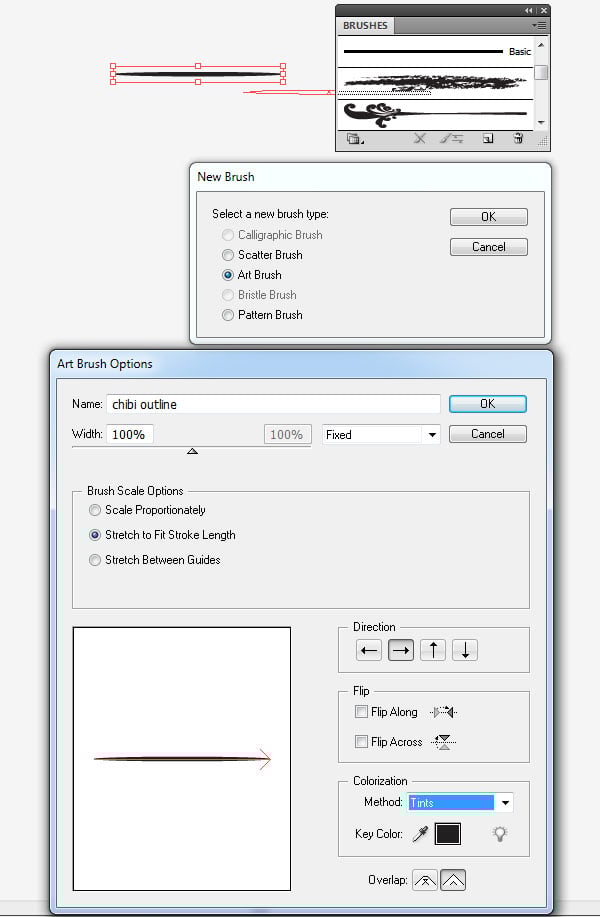Select the Basic brush in Brushes panel

pos(436,52)
